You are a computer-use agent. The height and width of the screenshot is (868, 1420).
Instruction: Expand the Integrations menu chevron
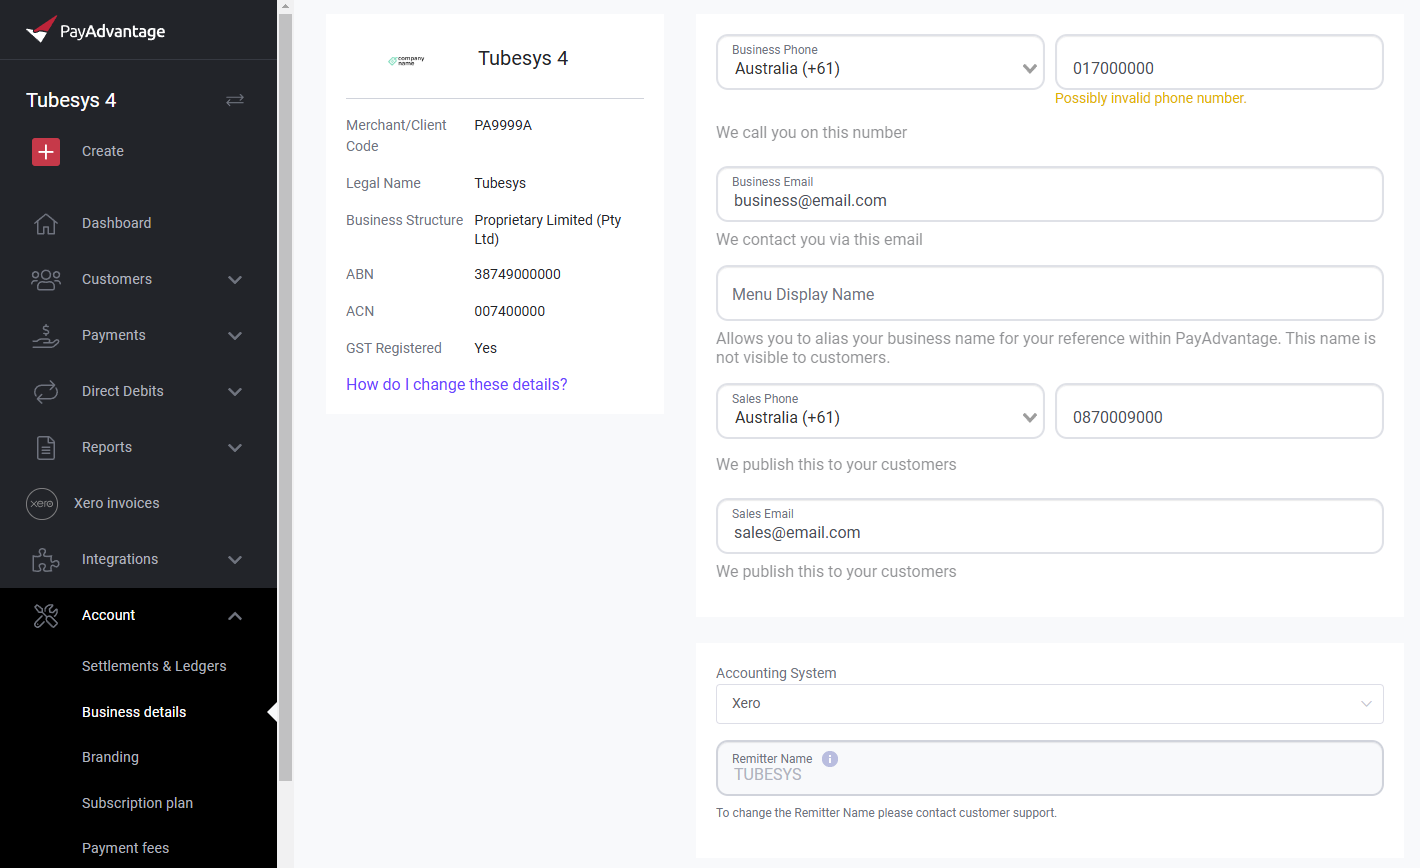(235, 559)
